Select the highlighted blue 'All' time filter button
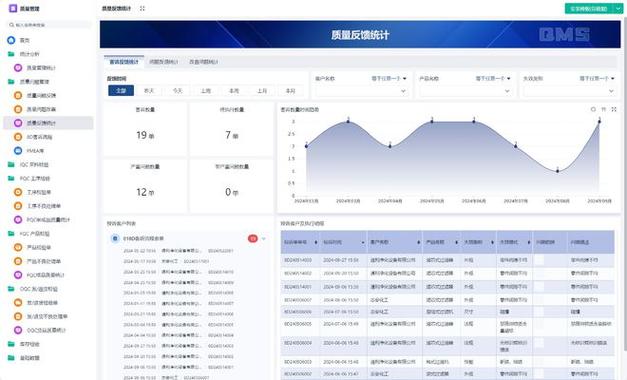This screenshot has width=627, height=380. 121,91
